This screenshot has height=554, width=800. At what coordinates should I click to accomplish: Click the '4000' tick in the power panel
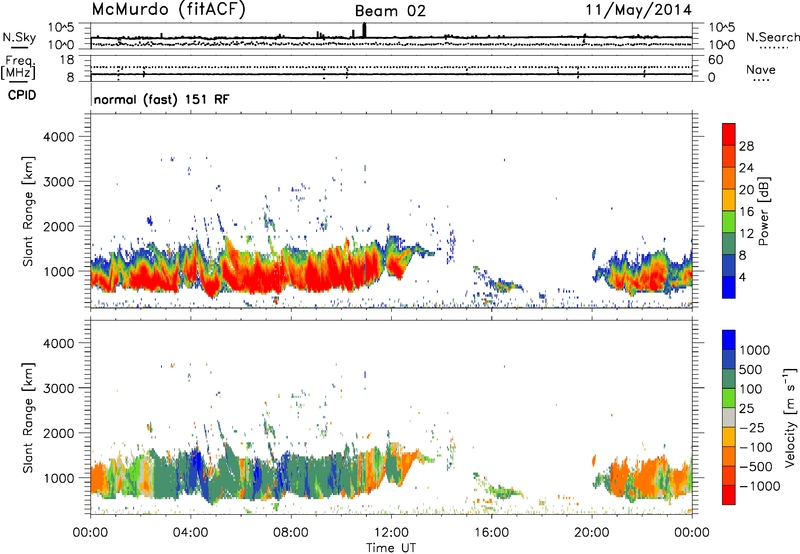58,137
